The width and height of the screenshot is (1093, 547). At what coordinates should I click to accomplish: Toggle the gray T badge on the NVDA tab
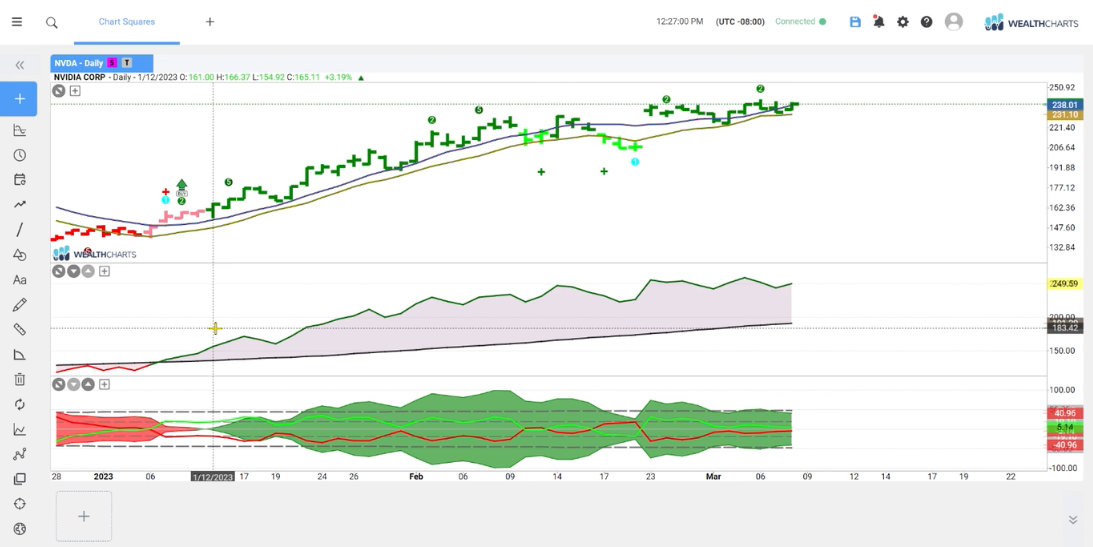128,63
